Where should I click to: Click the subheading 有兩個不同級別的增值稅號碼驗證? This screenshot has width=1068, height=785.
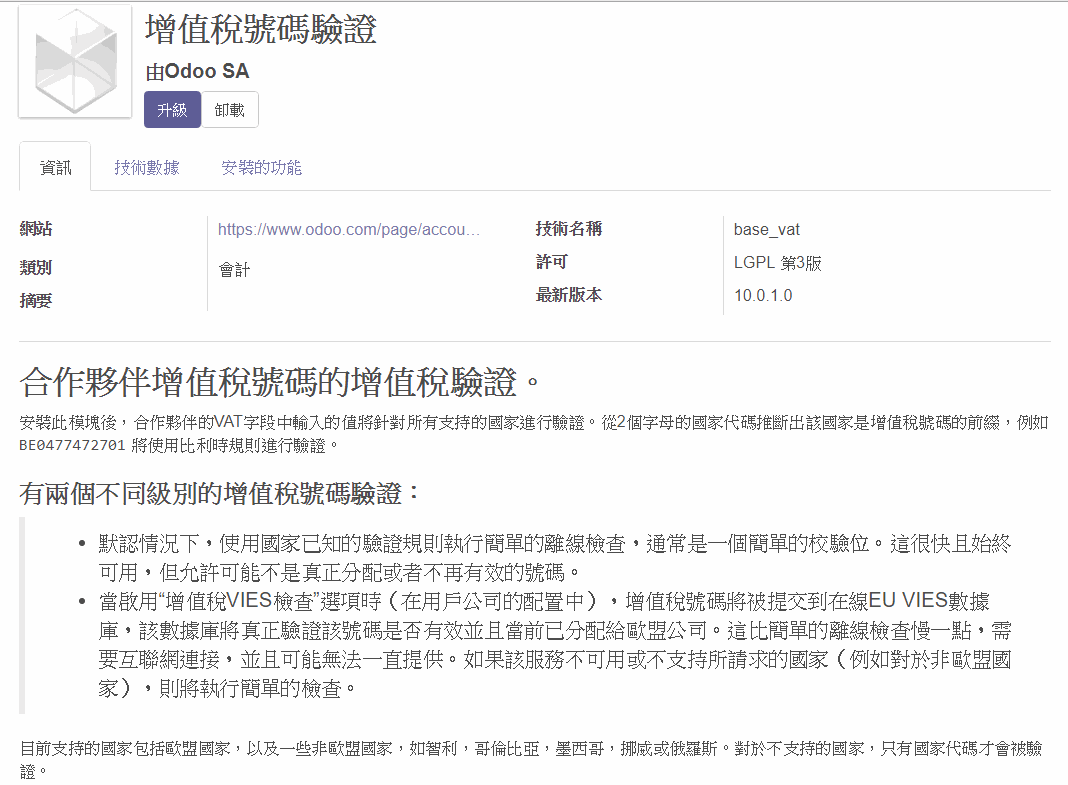(219, 494)
